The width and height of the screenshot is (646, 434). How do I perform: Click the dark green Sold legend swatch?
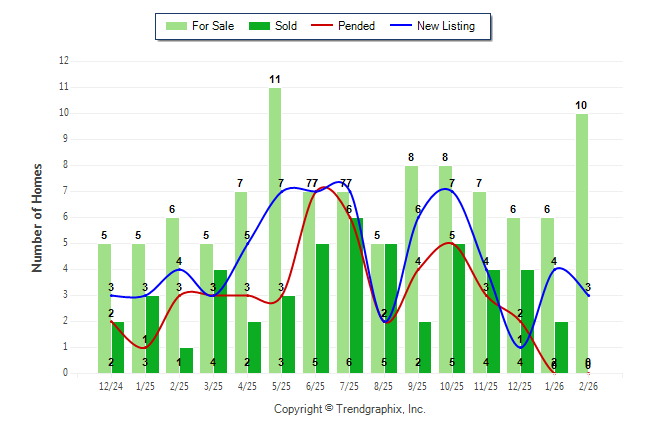click(257, 26)
